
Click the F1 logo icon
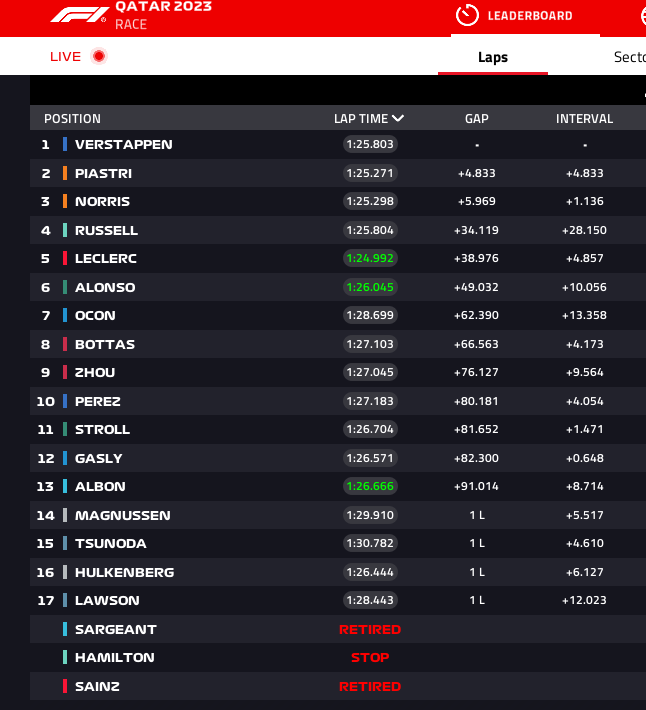click(79, 14)
